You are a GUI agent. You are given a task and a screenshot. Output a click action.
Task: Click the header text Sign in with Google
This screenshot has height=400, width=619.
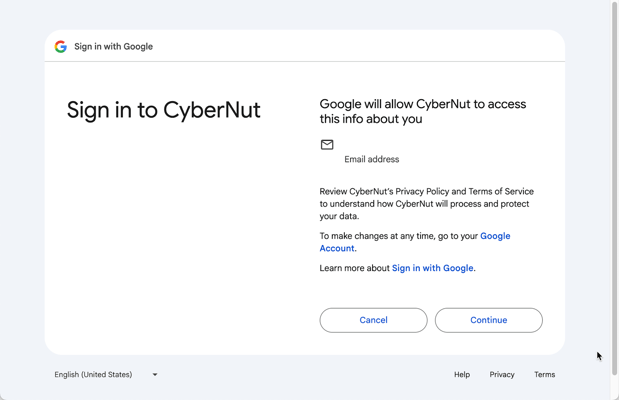[x=113, y=46]
